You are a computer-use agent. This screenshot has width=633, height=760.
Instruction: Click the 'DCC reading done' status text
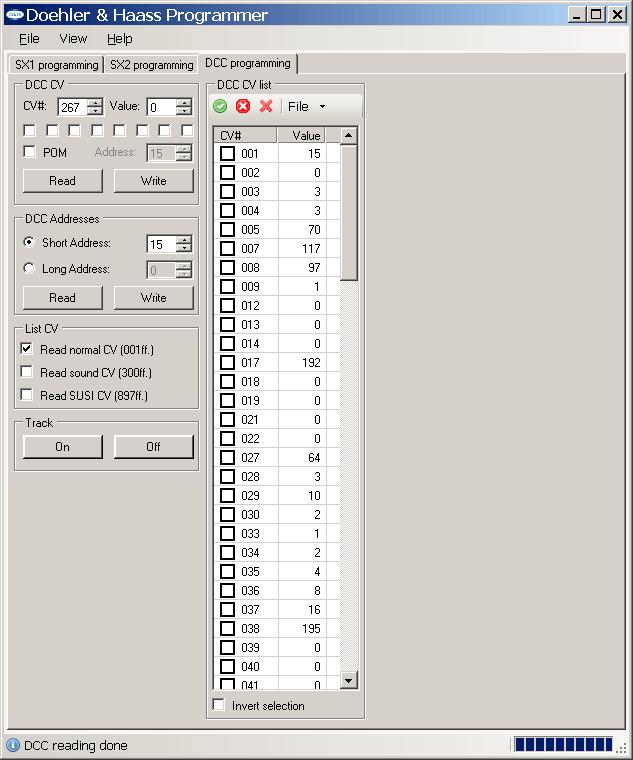tap(76, 745)
